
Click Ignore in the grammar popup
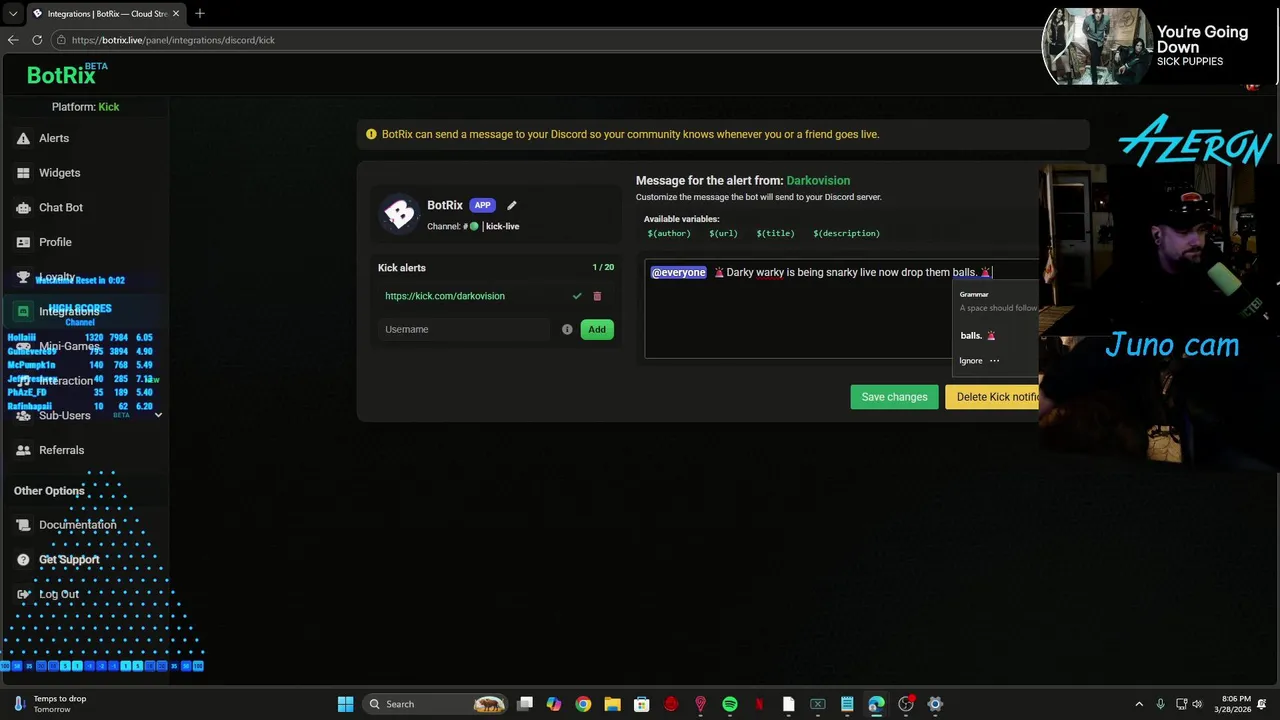click(x=971, y=361)
